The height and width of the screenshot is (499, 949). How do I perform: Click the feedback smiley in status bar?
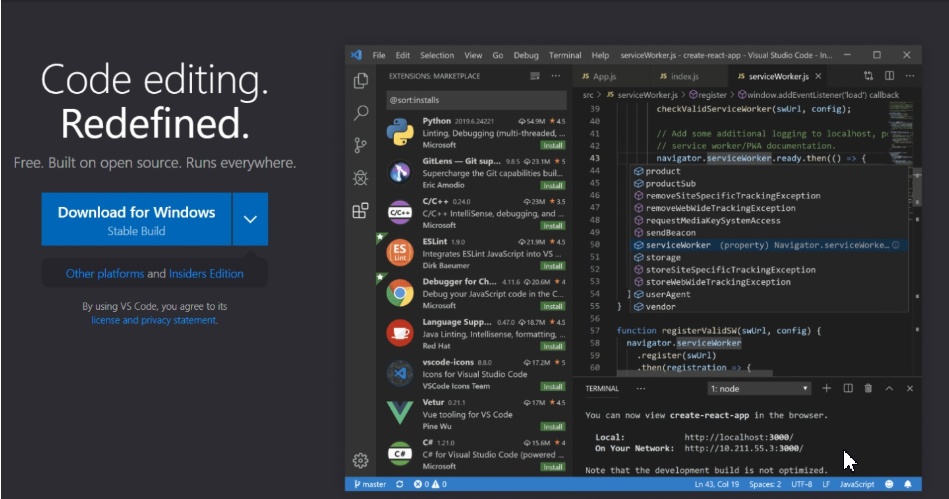pyautogui.click(x=889, y=484)
